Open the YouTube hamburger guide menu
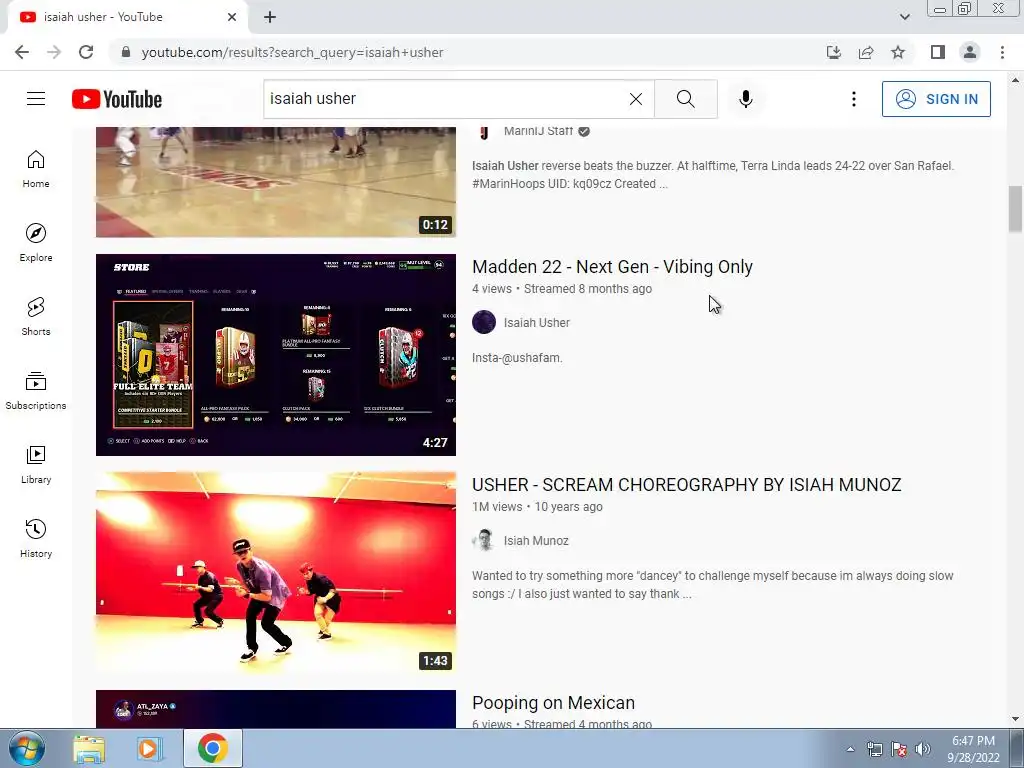The image size is (1024, 768). pyautogui.click(x=36, y=99)
